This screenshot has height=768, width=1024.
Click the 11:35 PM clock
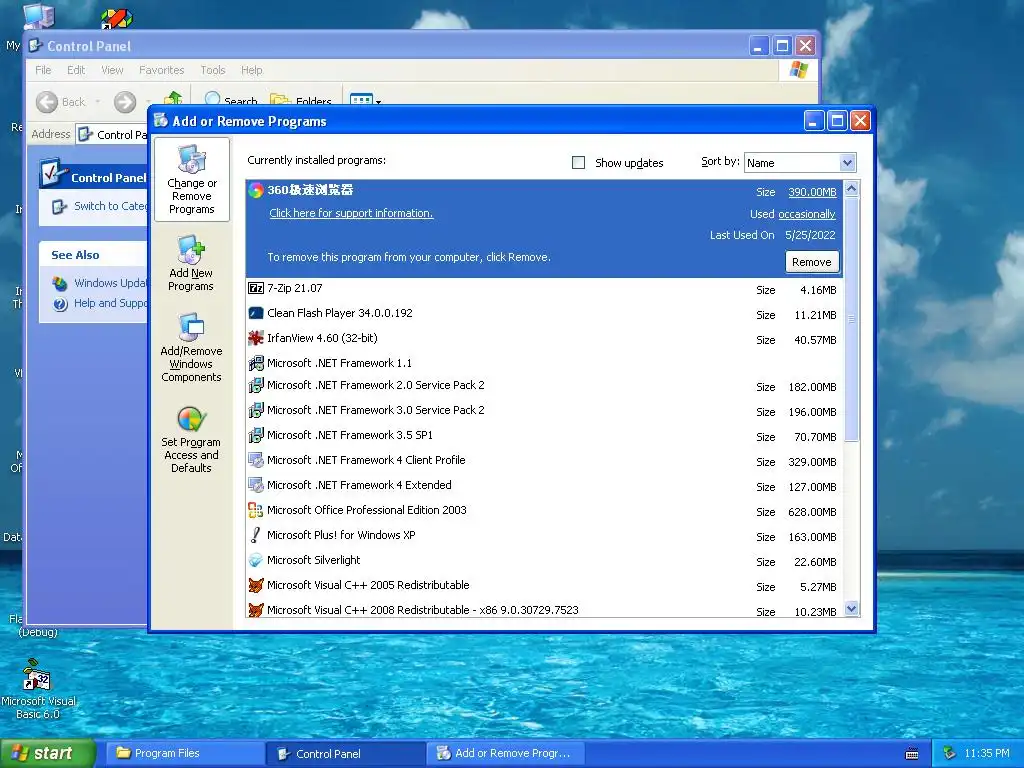(986, 754)
